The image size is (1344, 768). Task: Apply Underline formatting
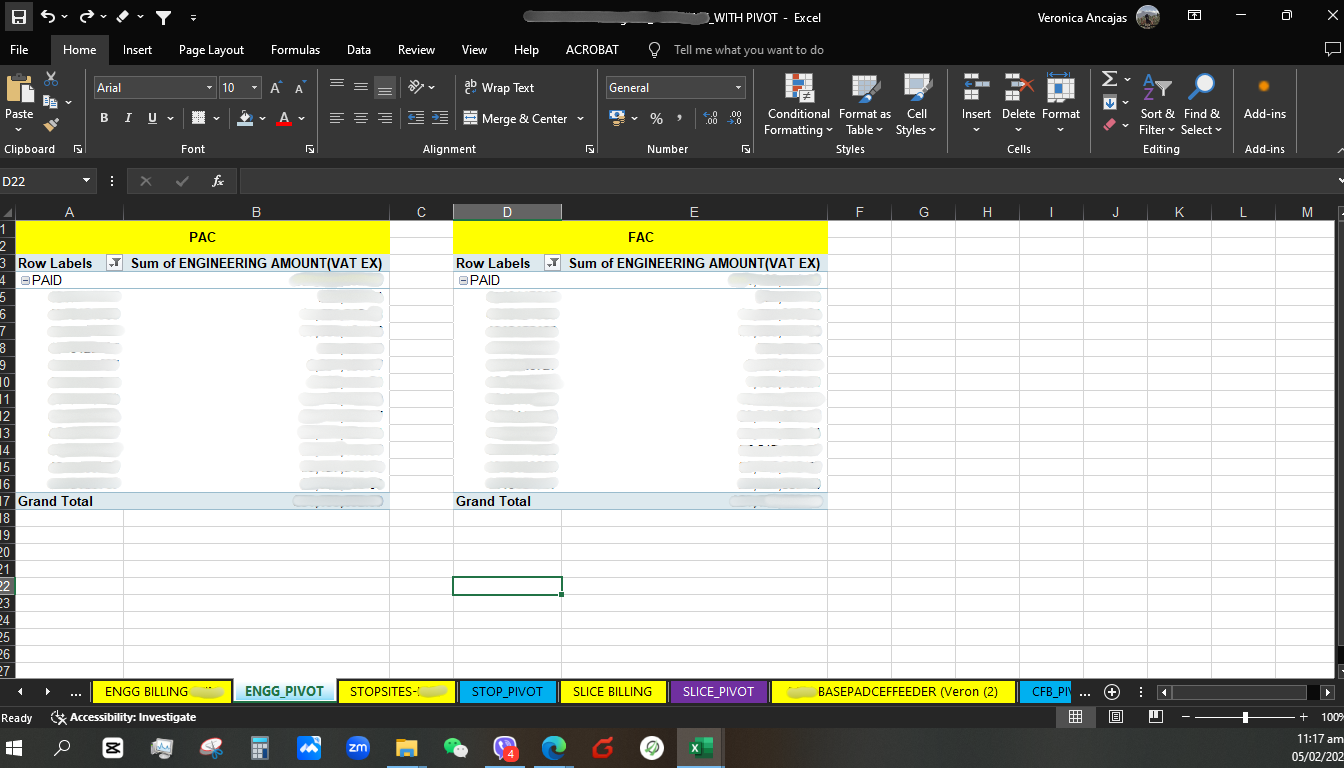click(152, 118)
